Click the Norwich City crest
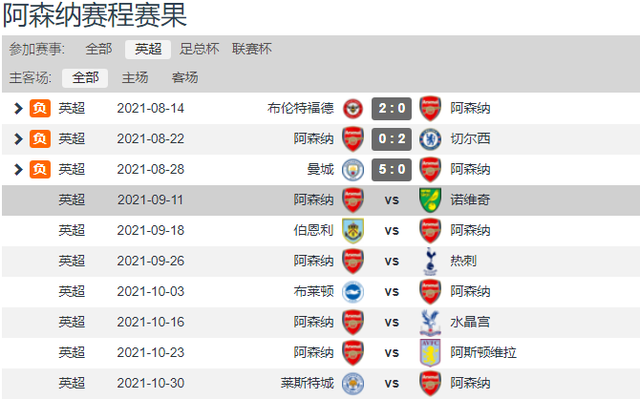Screen dimensions: 640x399 pyautogui.click(x=430, y=200)
